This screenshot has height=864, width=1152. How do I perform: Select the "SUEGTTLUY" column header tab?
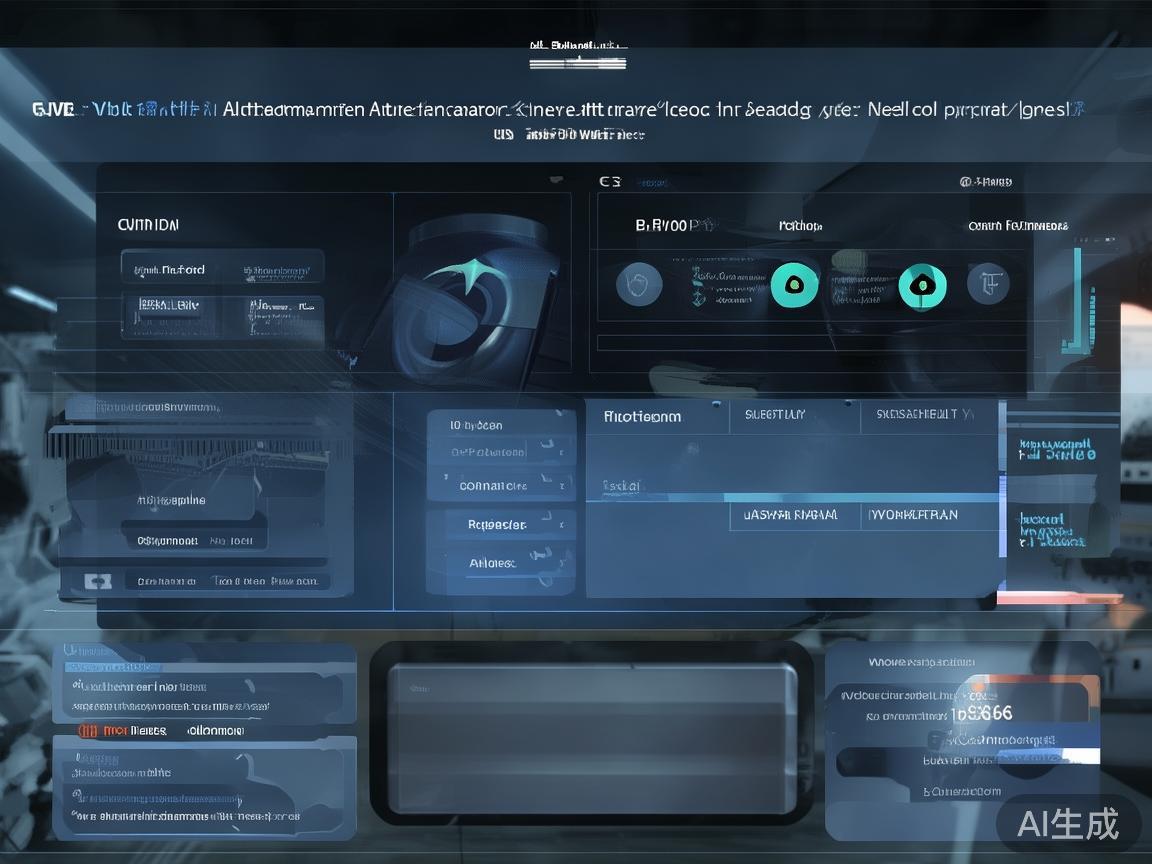768,414
